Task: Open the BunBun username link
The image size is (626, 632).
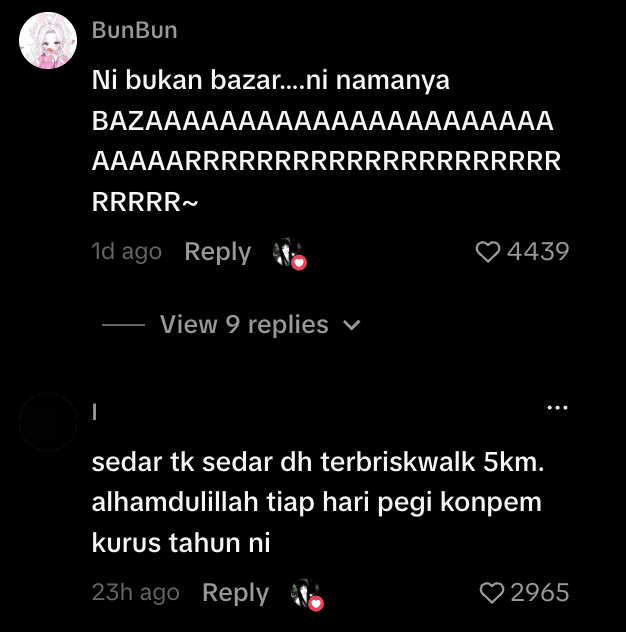Action: pyautogui.click(x=134, y=30)
